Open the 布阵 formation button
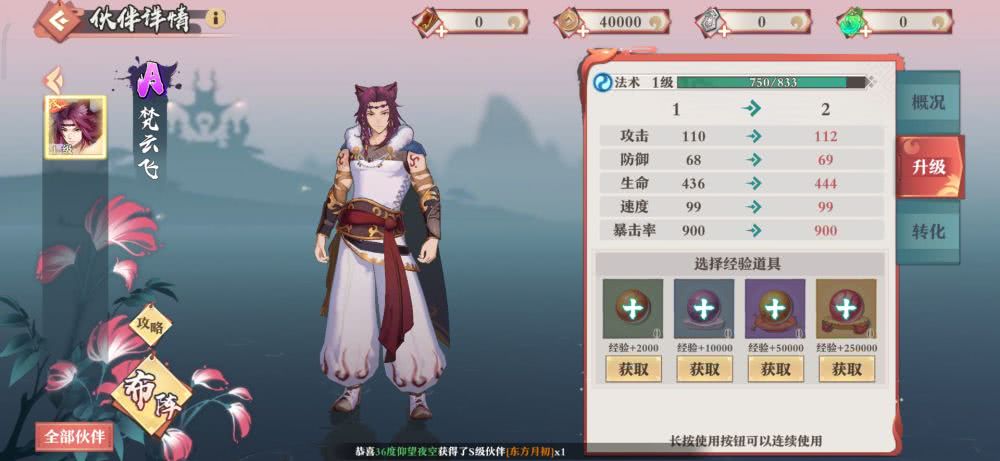This screenshot has height=461, width=1000. coord(151,393)
